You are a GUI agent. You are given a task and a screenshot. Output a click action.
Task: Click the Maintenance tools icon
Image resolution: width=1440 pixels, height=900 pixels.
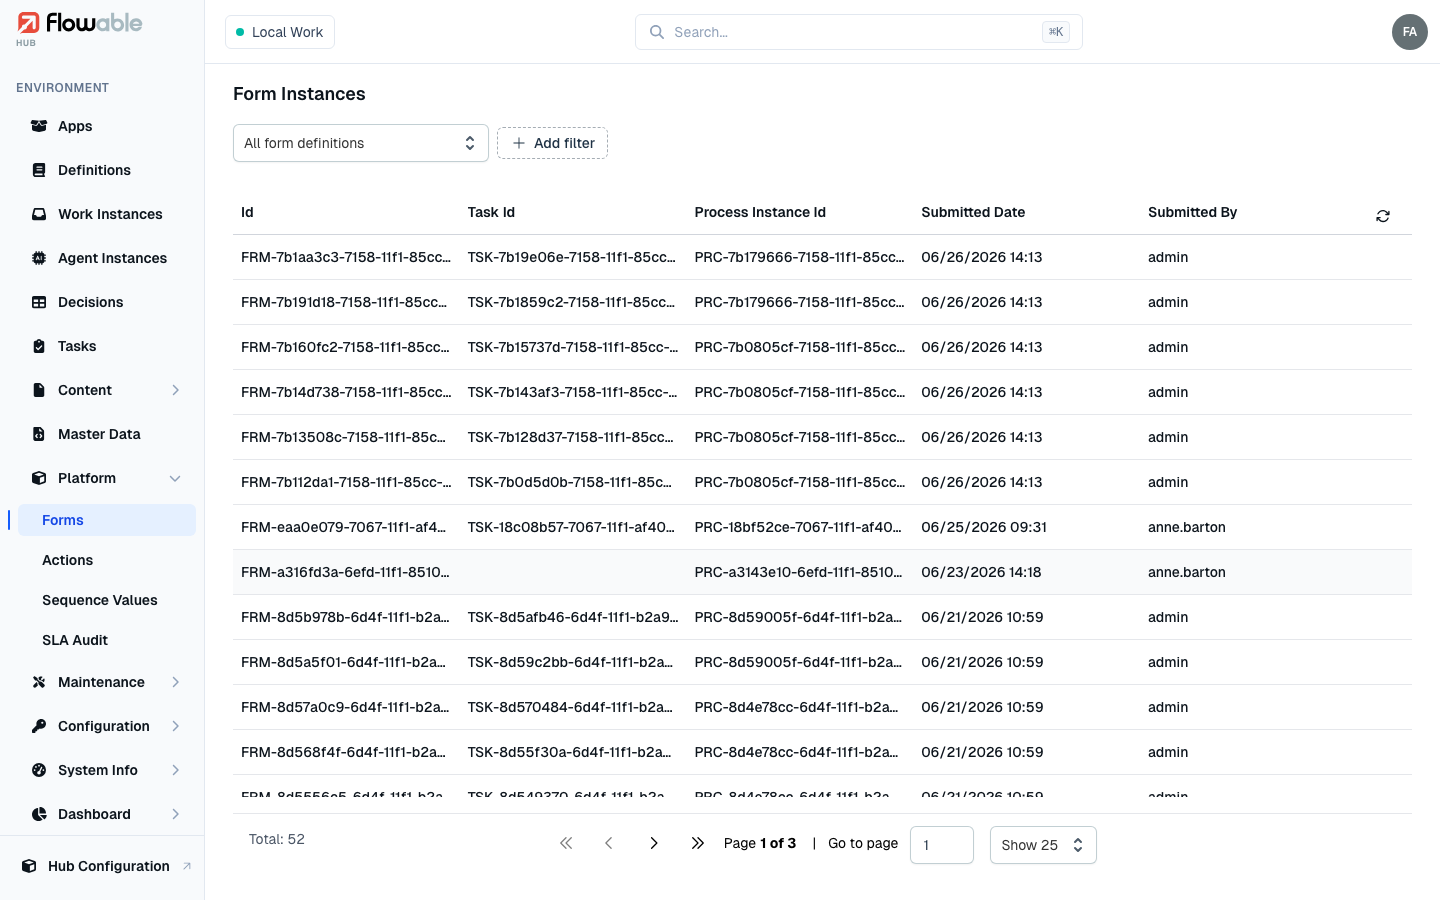coord(39,682)
